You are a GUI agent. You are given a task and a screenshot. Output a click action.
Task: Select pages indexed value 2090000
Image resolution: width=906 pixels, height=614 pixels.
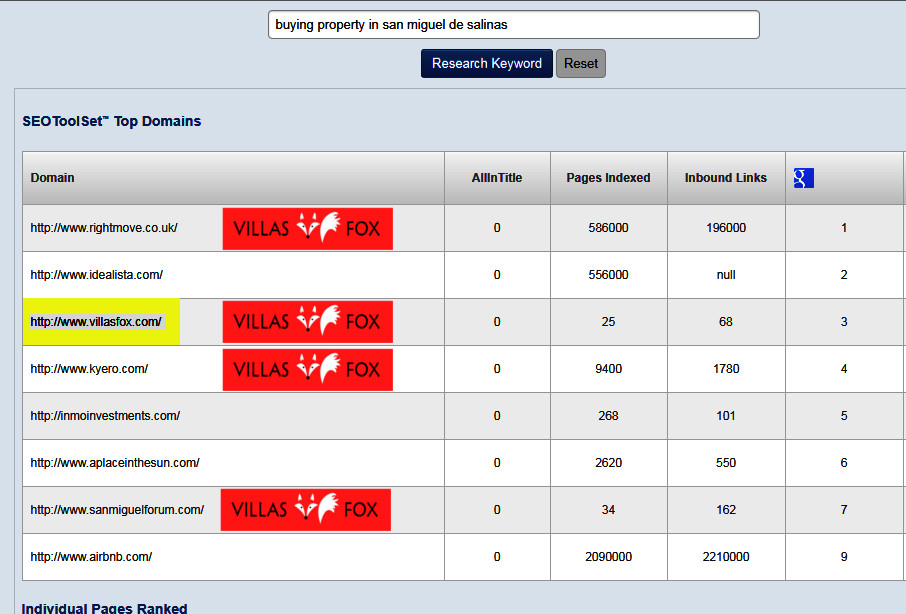point(608,557)
